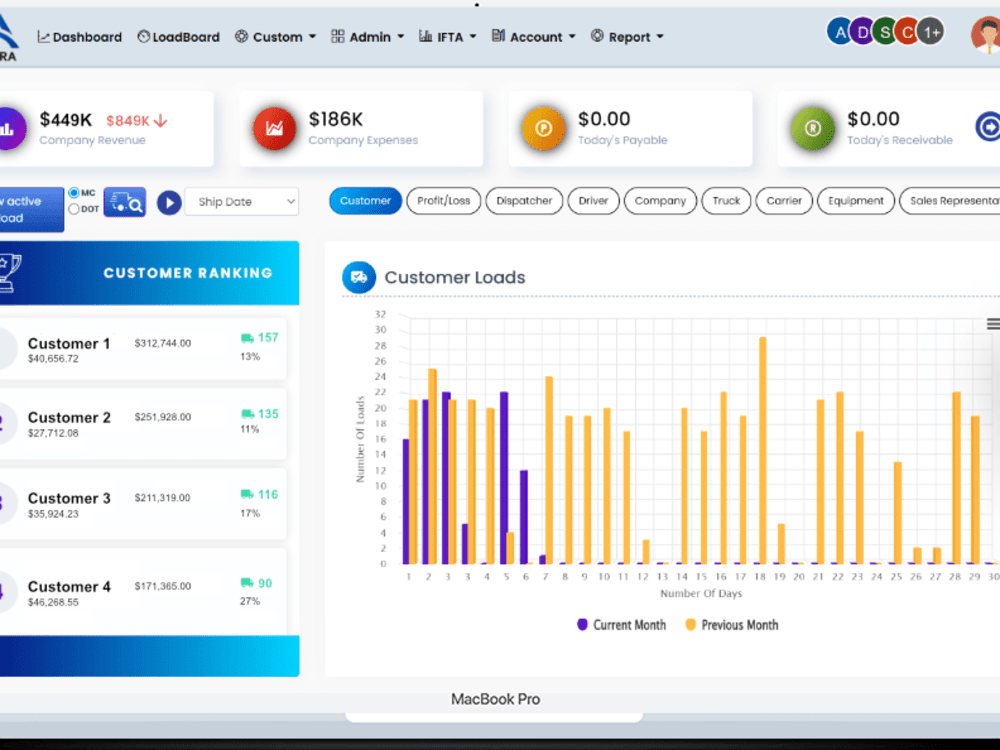Click the Customer Ranking header banner
The height and width of the screenshot is (750, 1000).
click(x=149, y=273)
